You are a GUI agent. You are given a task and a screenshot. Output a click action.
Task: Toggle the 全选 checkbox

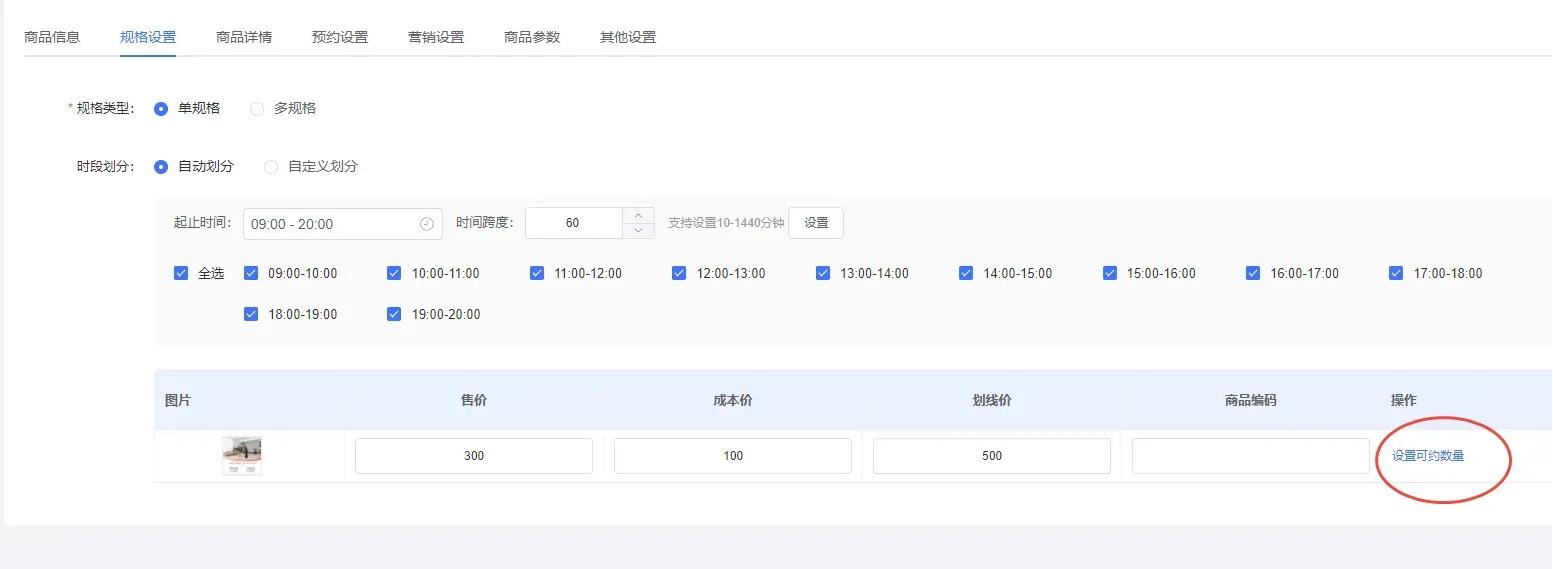tap(181, 273)
